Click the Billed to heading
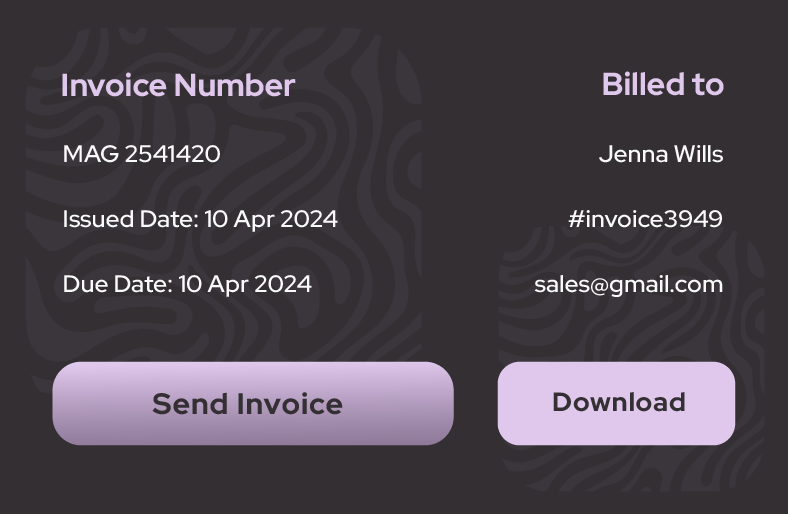This screenshot has height=514, width=788. click(x=662, y=85)
